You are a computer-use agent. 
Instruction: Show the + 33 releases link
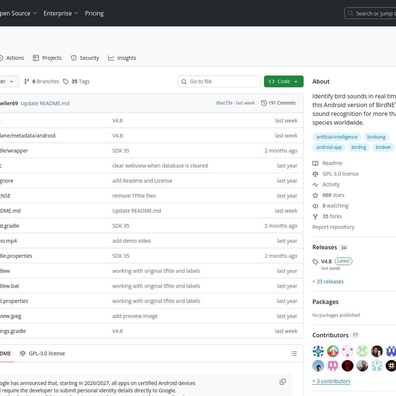[x=328, y=282]
